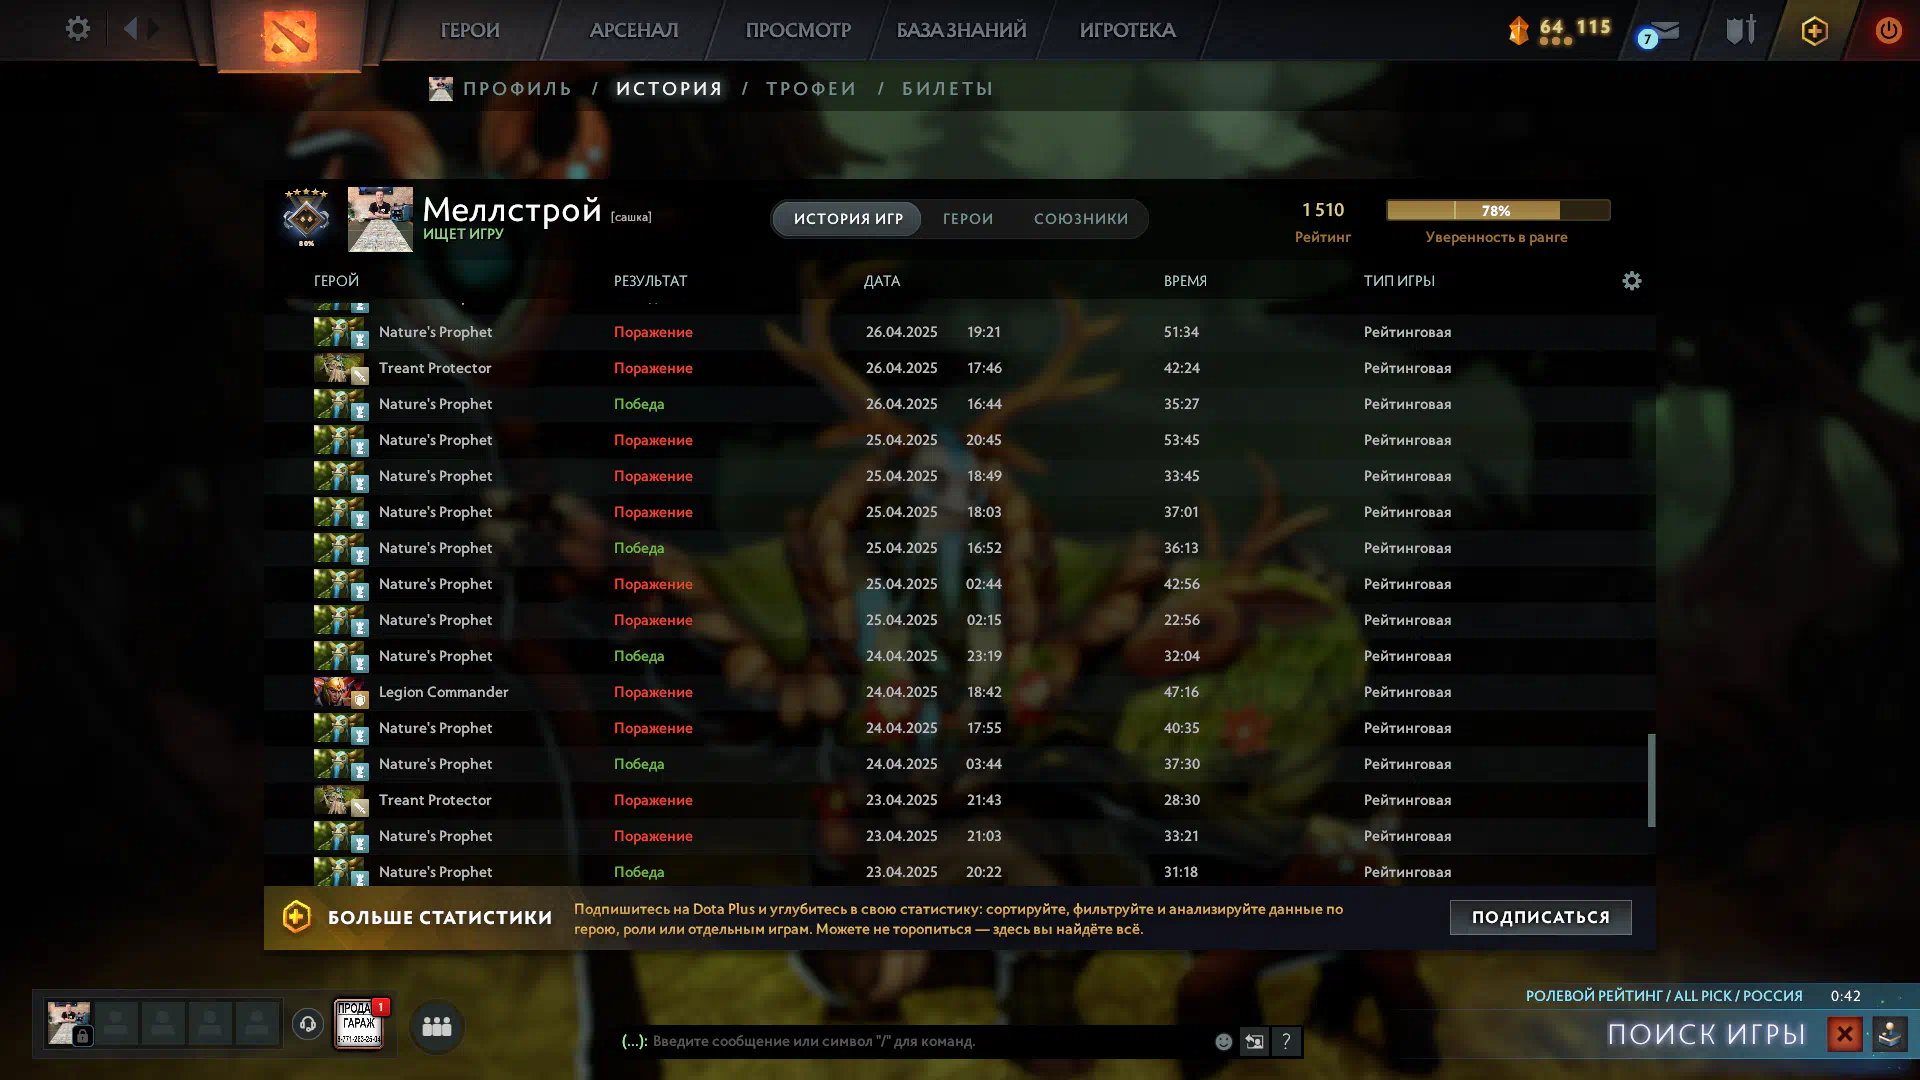The image size is (1920, 1080).
Task: Open the ПРОДАМ ГАРАЖ guild icon
Action: coord(359,1024)
